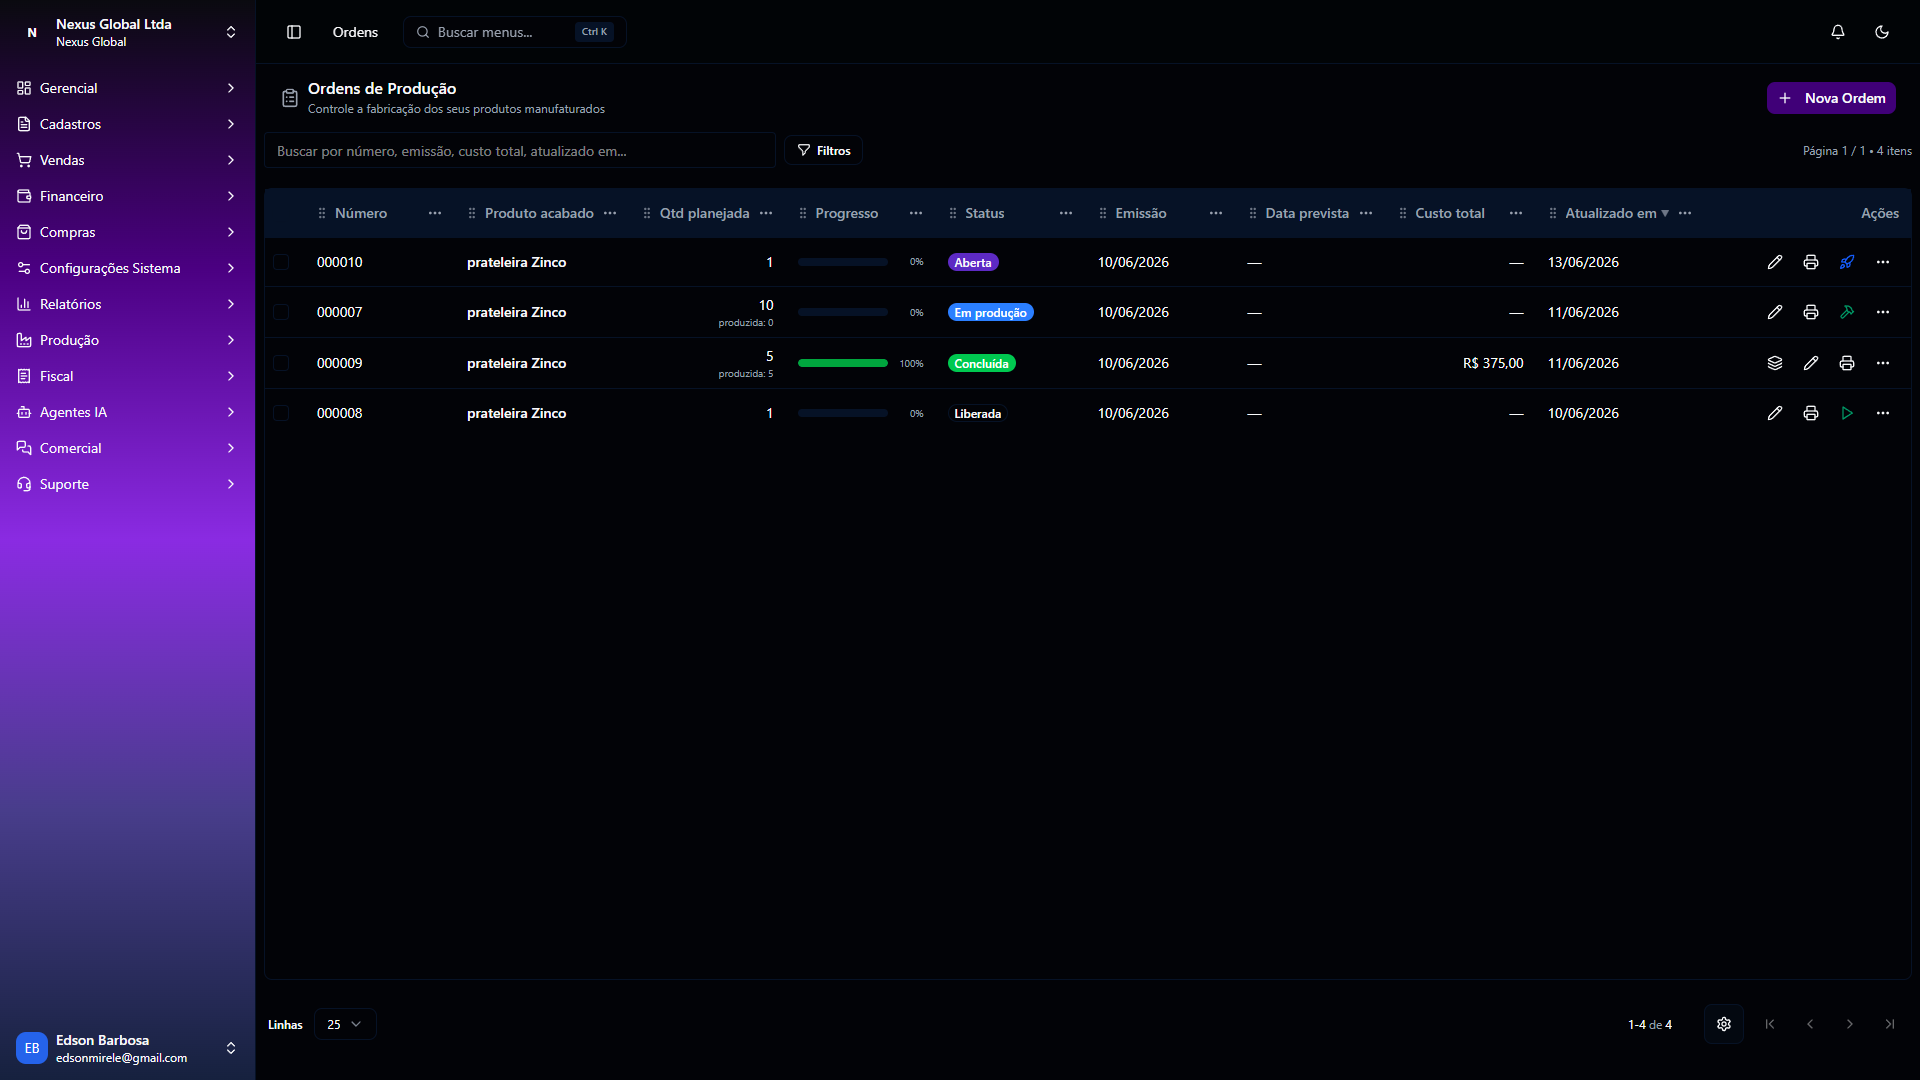Open more actions for order 000007
Viewport: 1920px width, 1080px height.
coord(1883,312)
